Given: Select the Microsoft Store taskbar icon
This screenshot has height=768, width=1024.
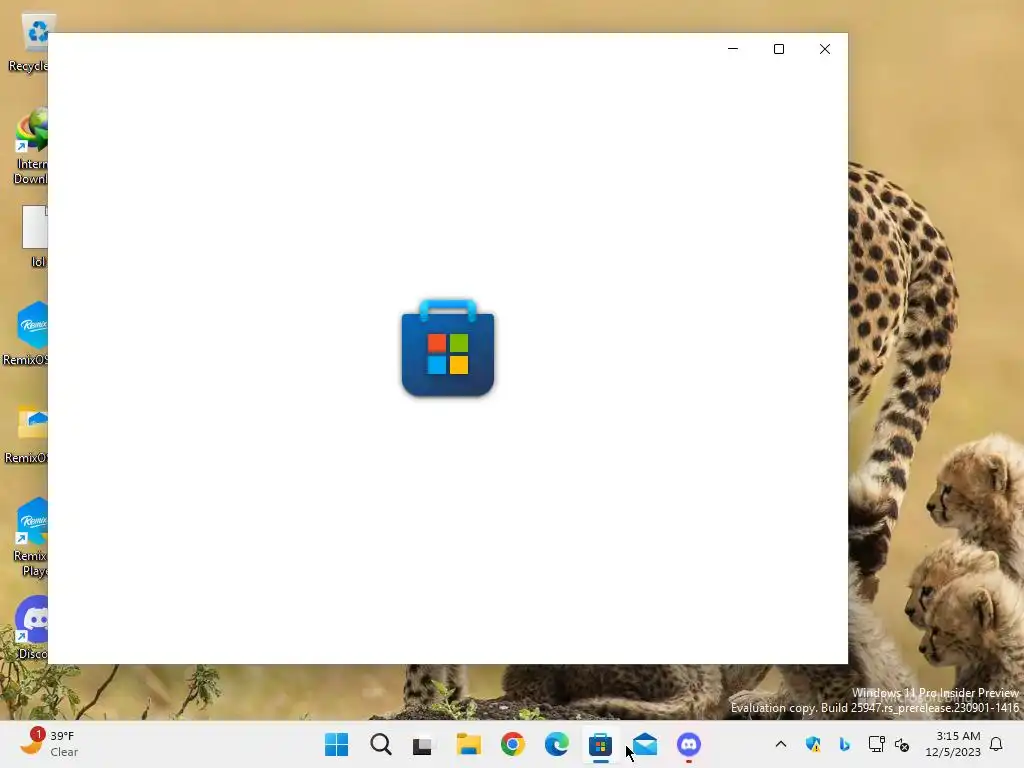Looking at the screenshot, I should click(600, 744).
